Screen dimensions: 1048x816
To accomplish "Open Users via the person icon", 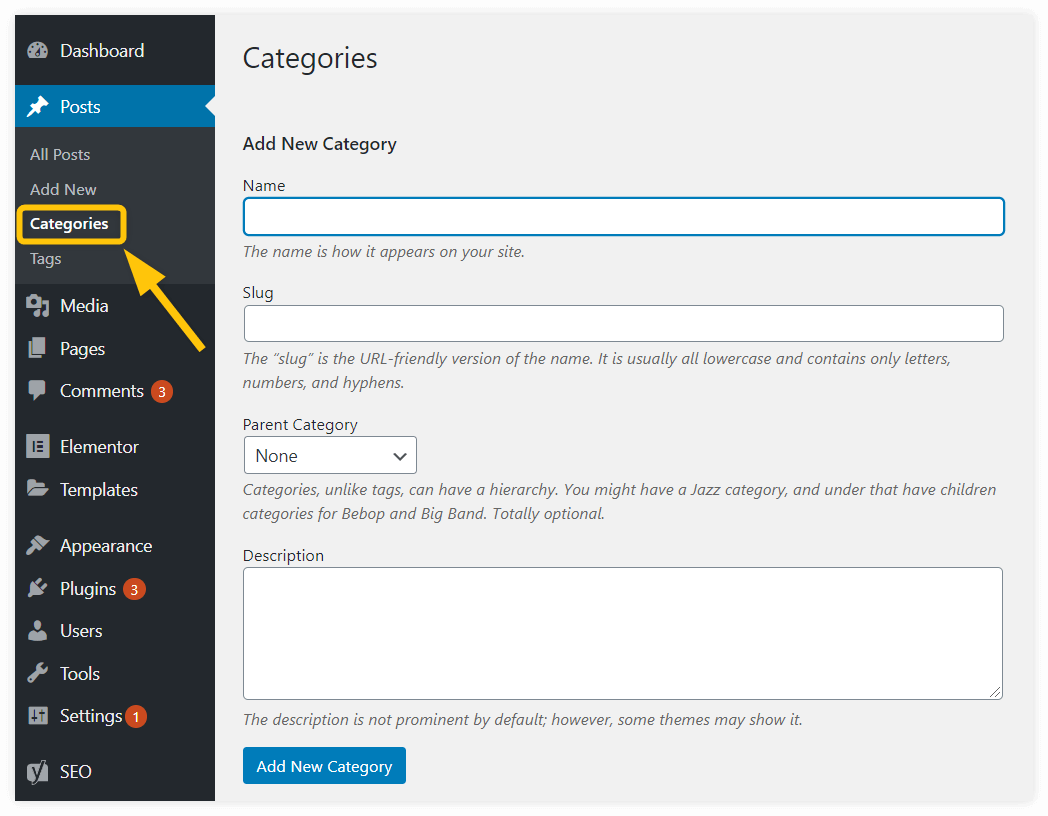I will tap(37, 631).
